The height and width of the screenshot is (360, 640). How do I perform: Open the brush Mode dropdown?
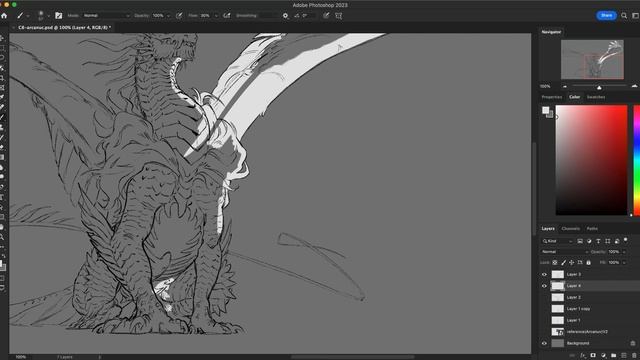[106, 16]
